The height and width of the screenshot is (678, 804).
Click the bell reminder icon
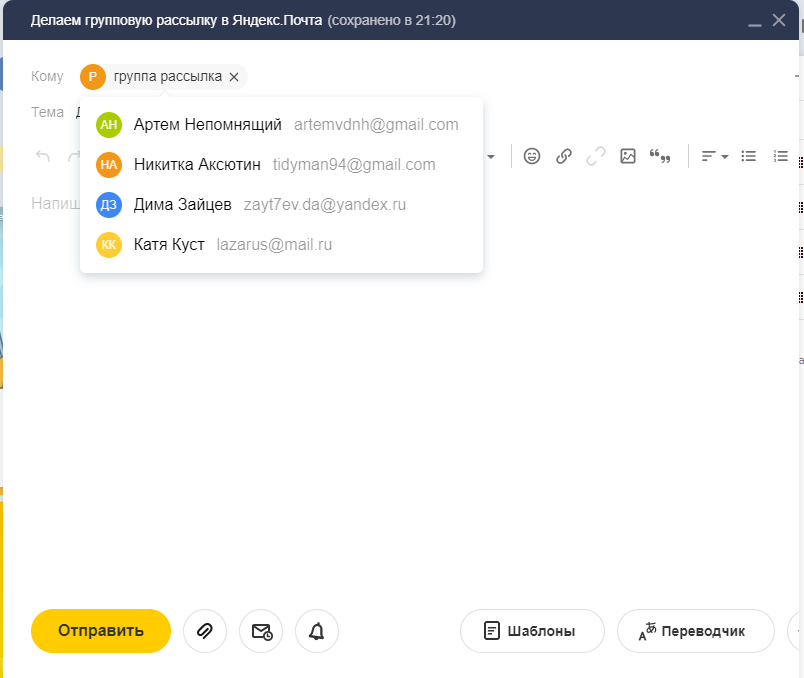point(317,631)
